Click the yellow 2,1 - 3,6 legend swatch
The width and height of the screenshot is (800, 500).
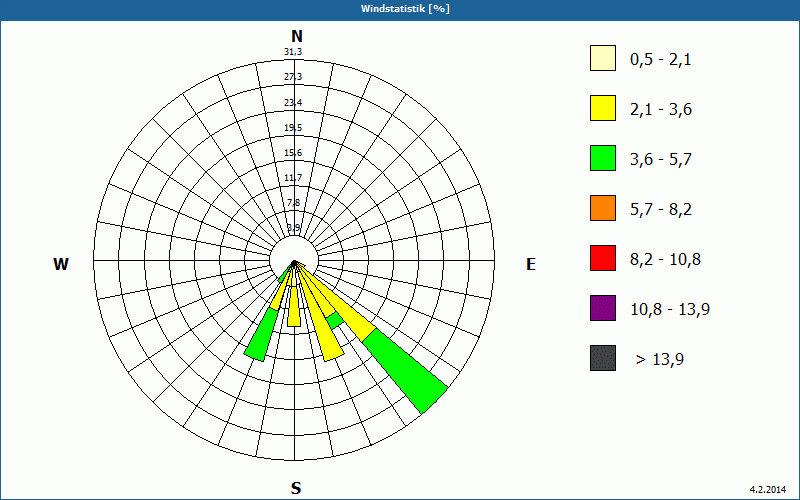pyautogui.click(x=603, y=108)
